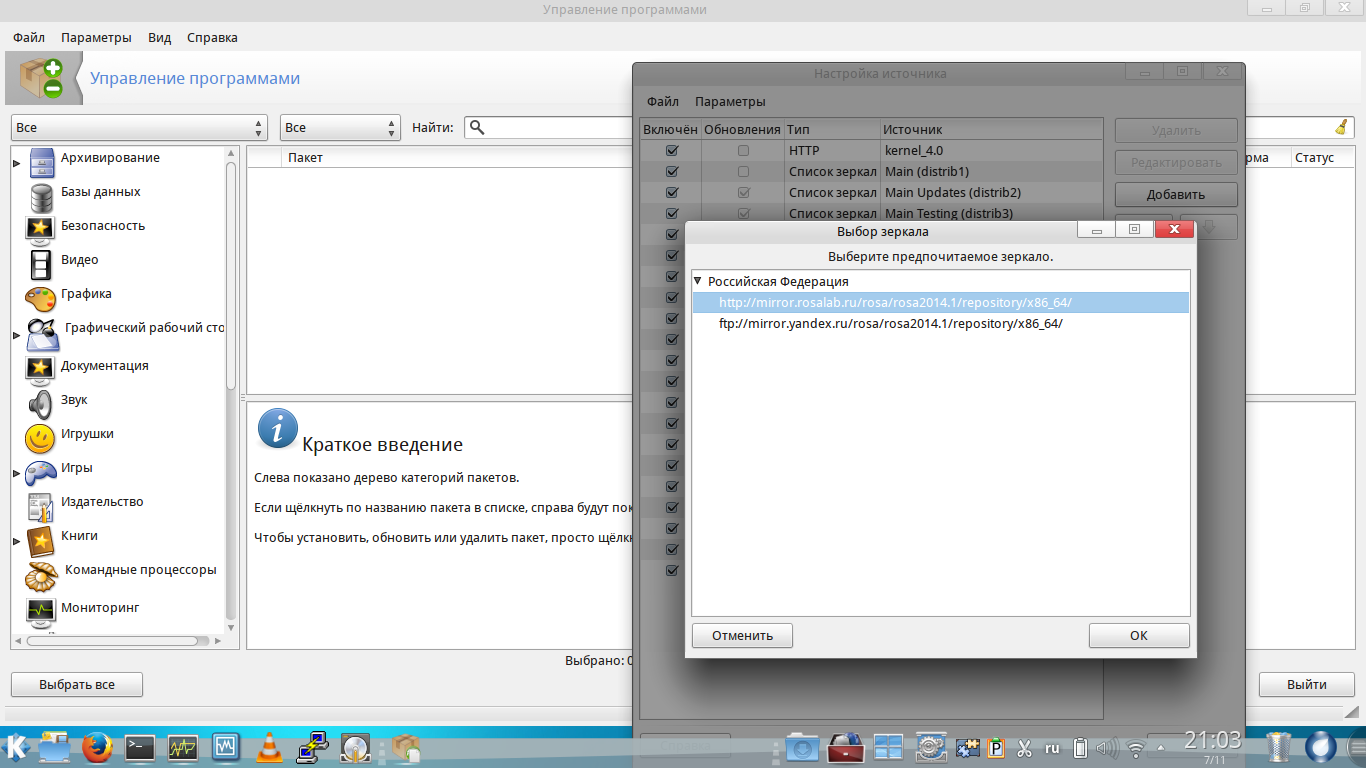
Task: Select the Игрушки smiley icon
Action: coord(40,438)
